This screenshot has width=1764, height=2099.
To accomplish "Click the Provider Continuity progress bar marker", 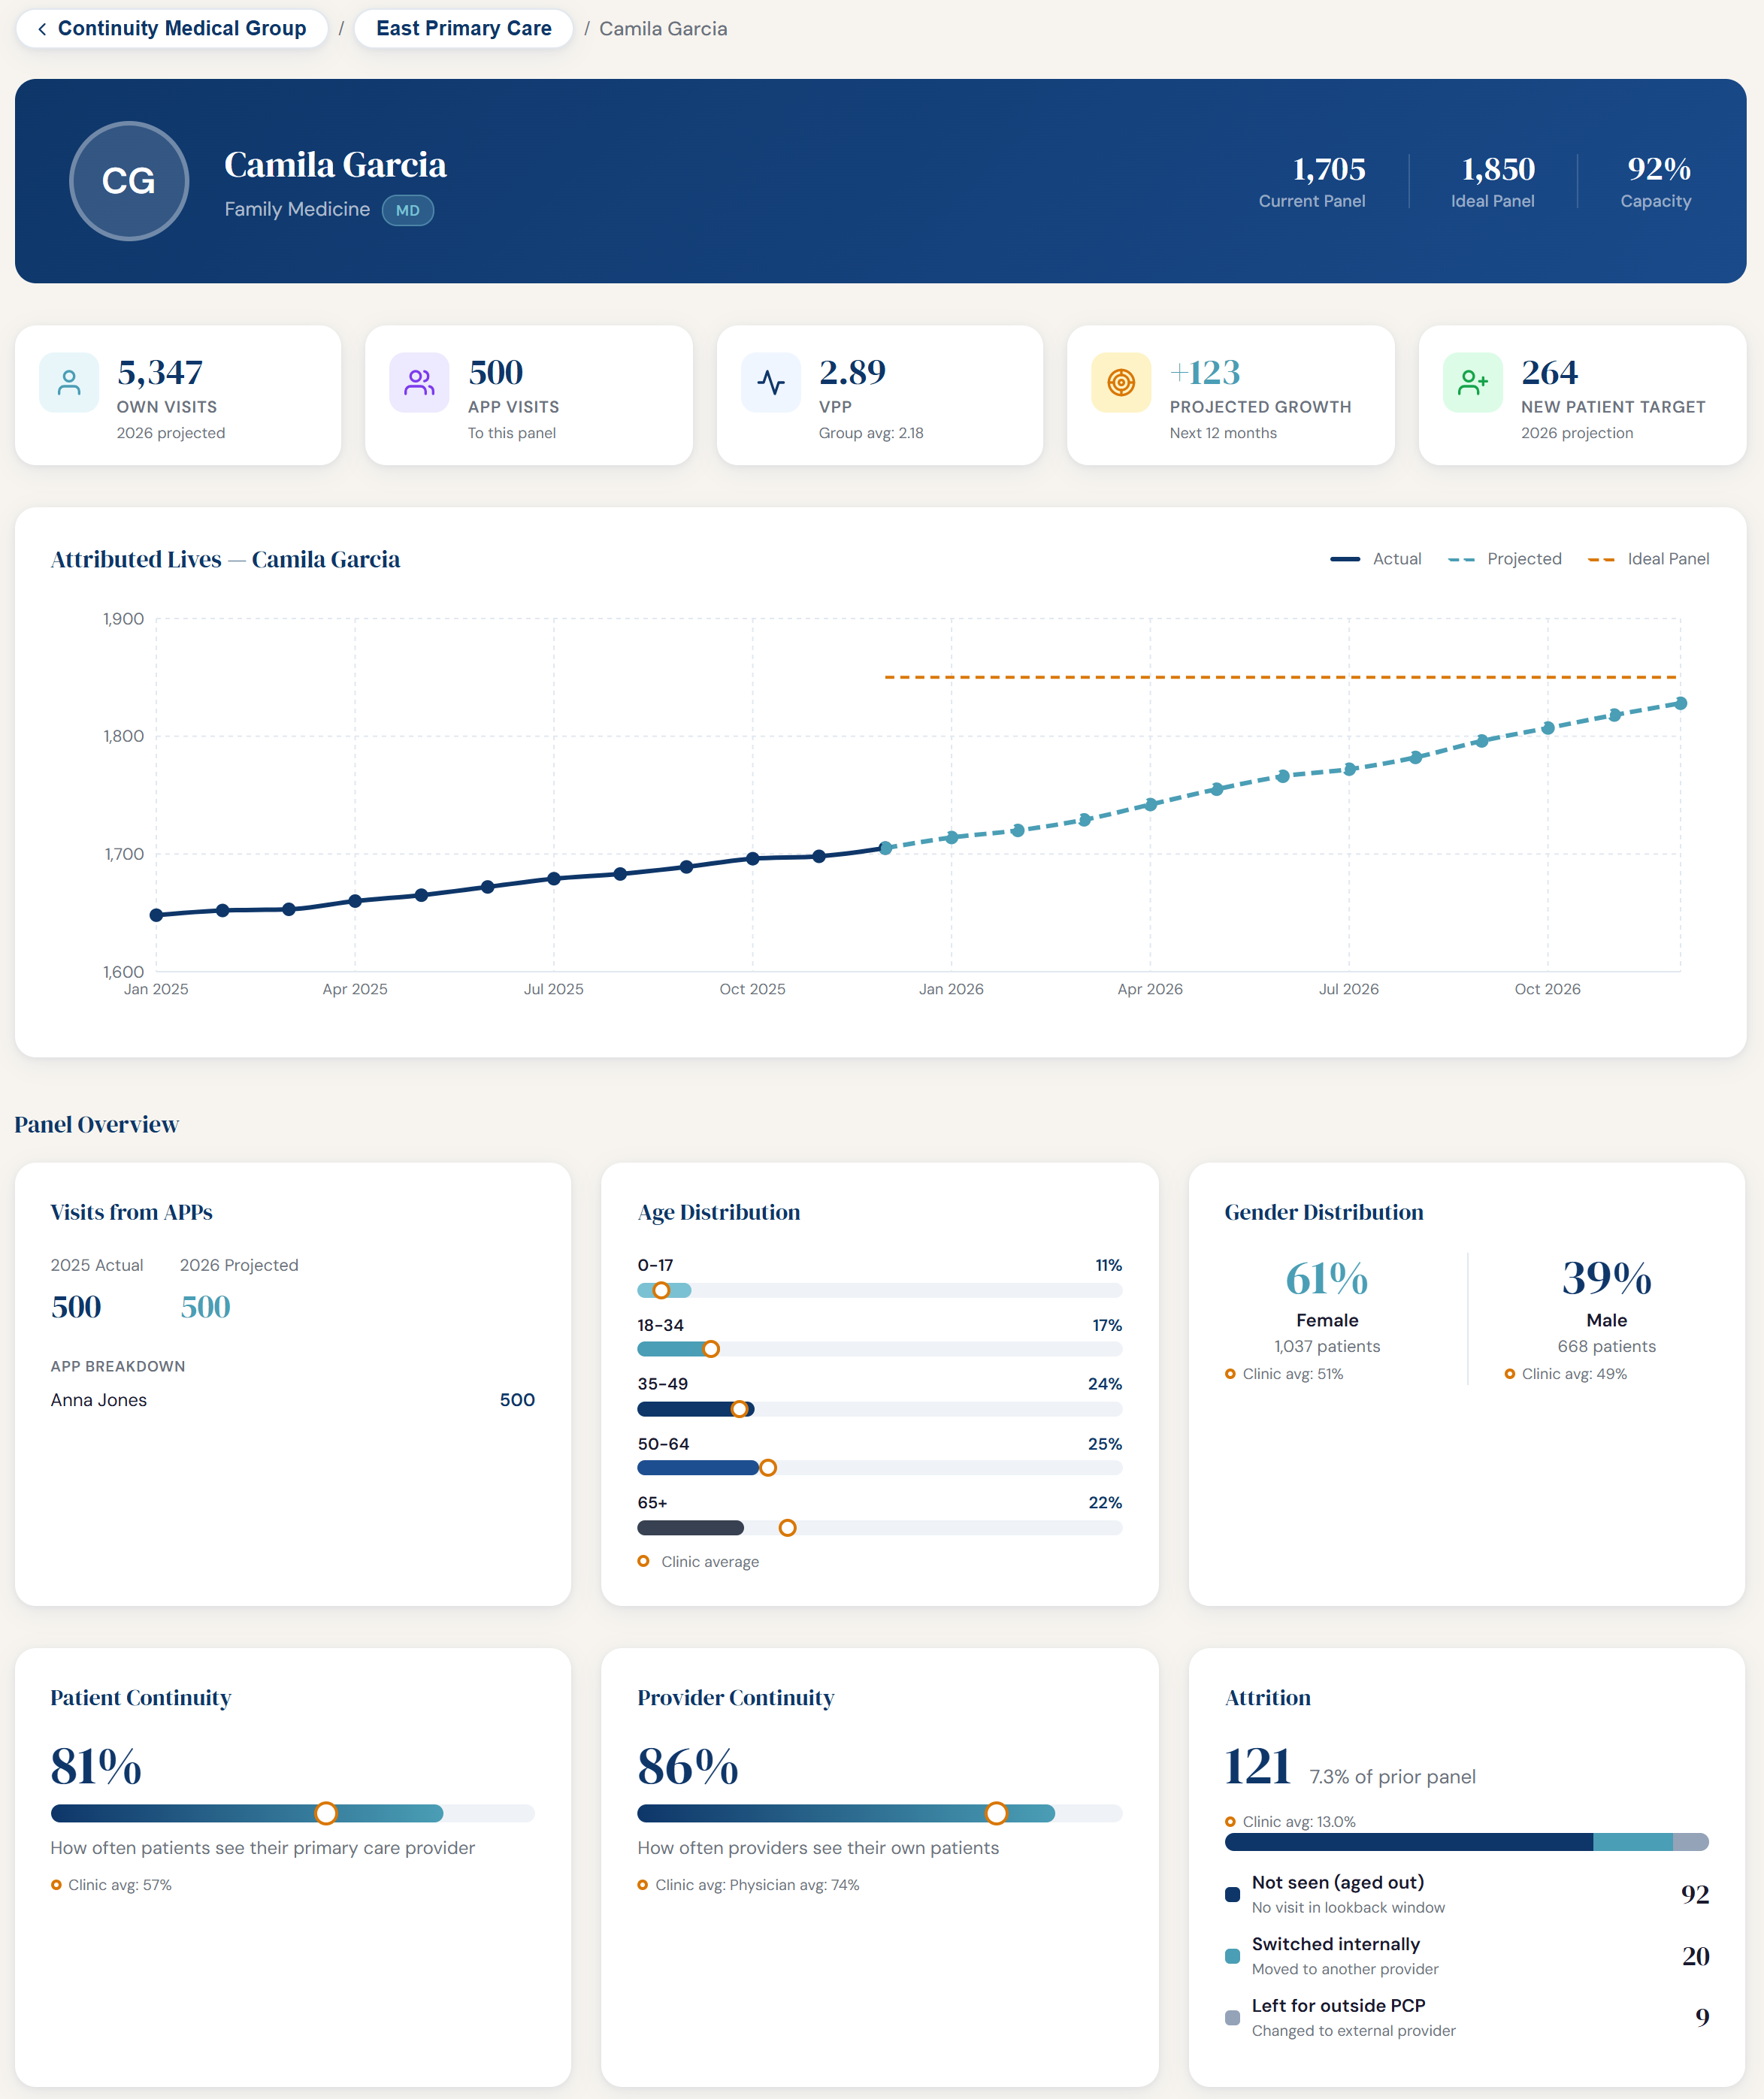I will click(x=996, y=1813).
